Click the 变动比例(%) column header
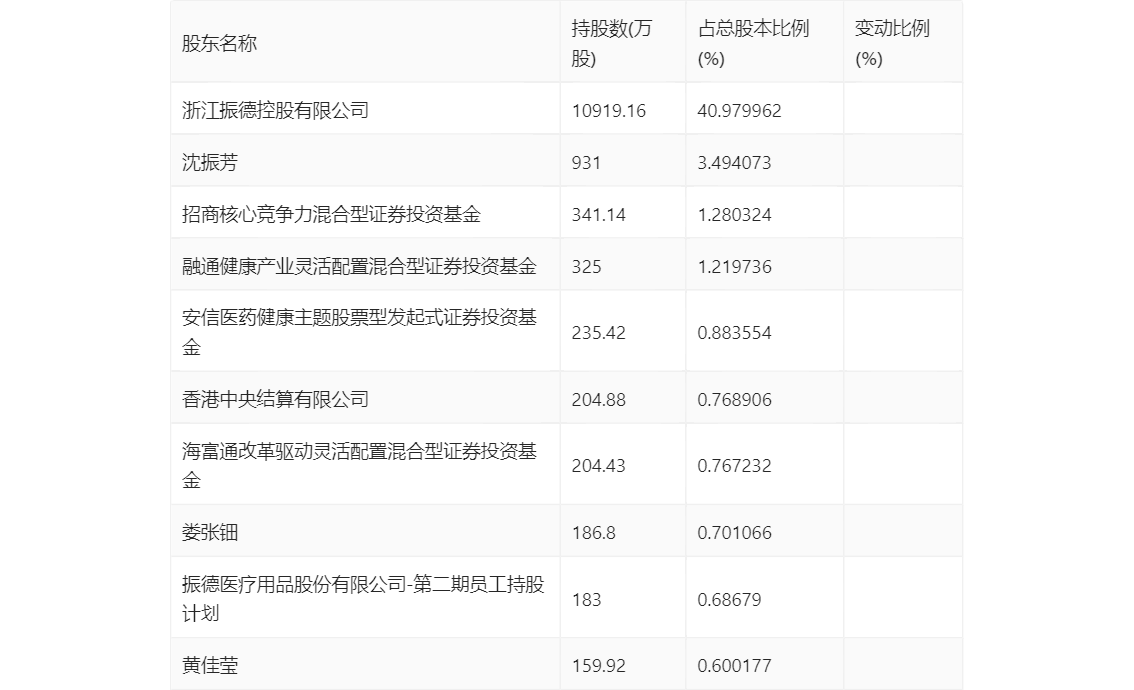Viewport: 1134px width, 690px height. tap(892, 43)
